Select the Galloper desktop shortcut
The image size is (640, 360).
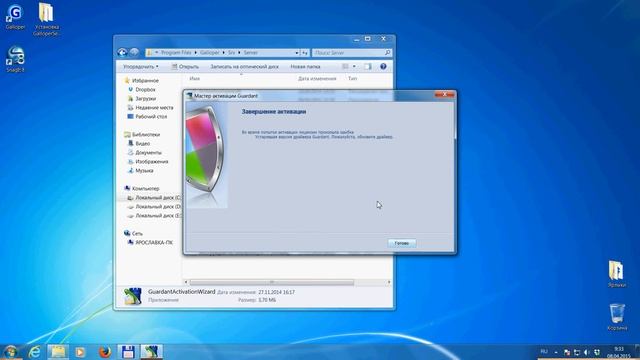[15, 18]
